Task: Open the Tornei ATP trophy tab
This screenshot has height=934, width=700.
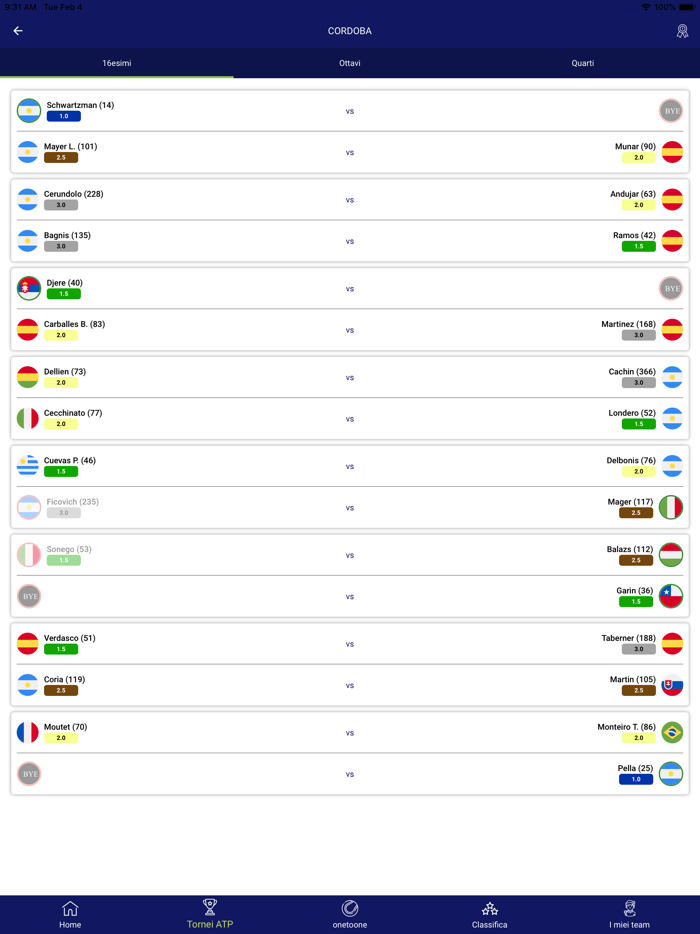Action: 210,914
